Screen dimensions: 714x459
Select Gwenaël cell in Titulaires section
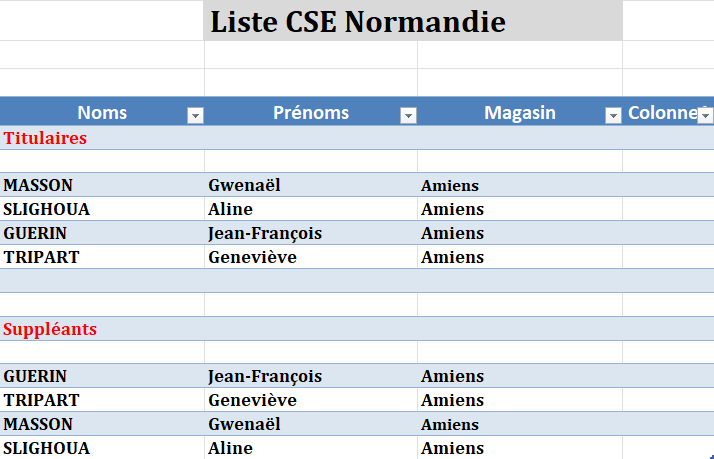click(x=245, y=185)
